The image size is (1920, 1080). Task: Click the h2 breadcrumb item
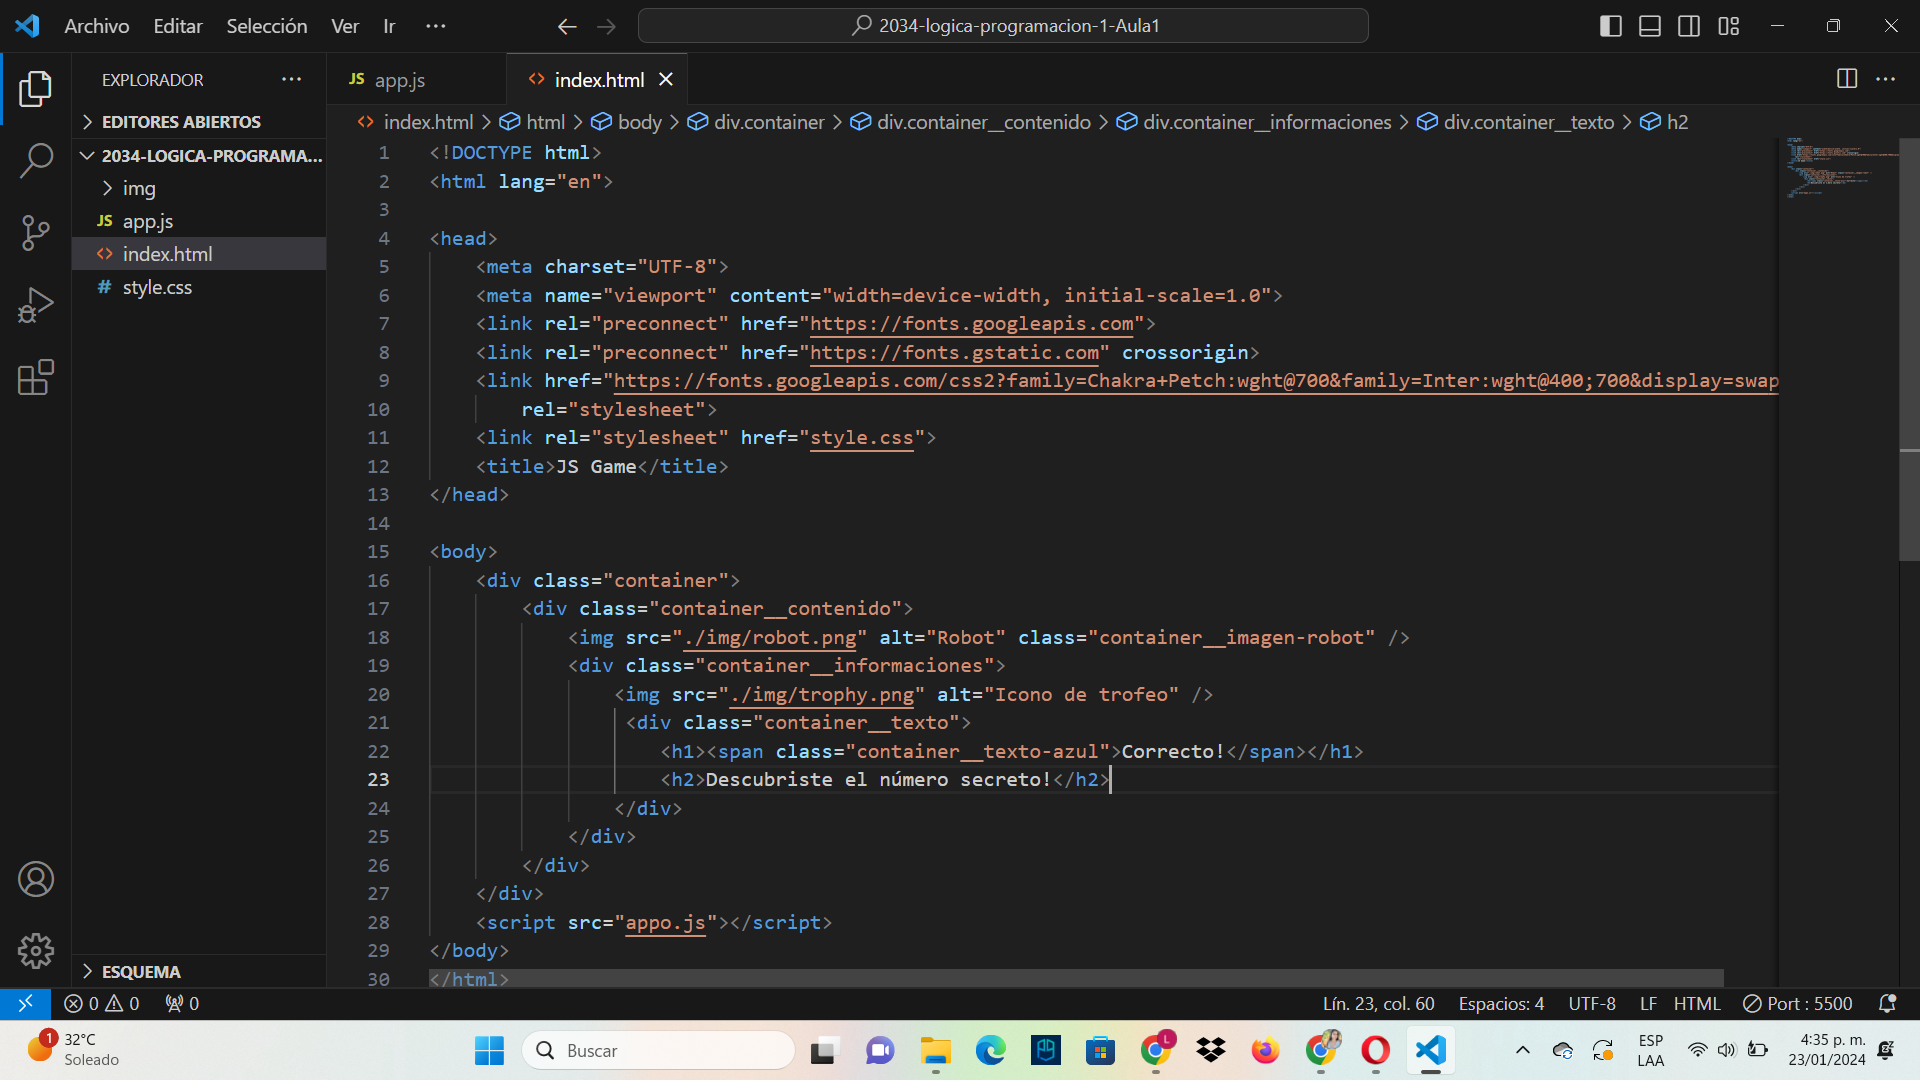click(1665, 122)
